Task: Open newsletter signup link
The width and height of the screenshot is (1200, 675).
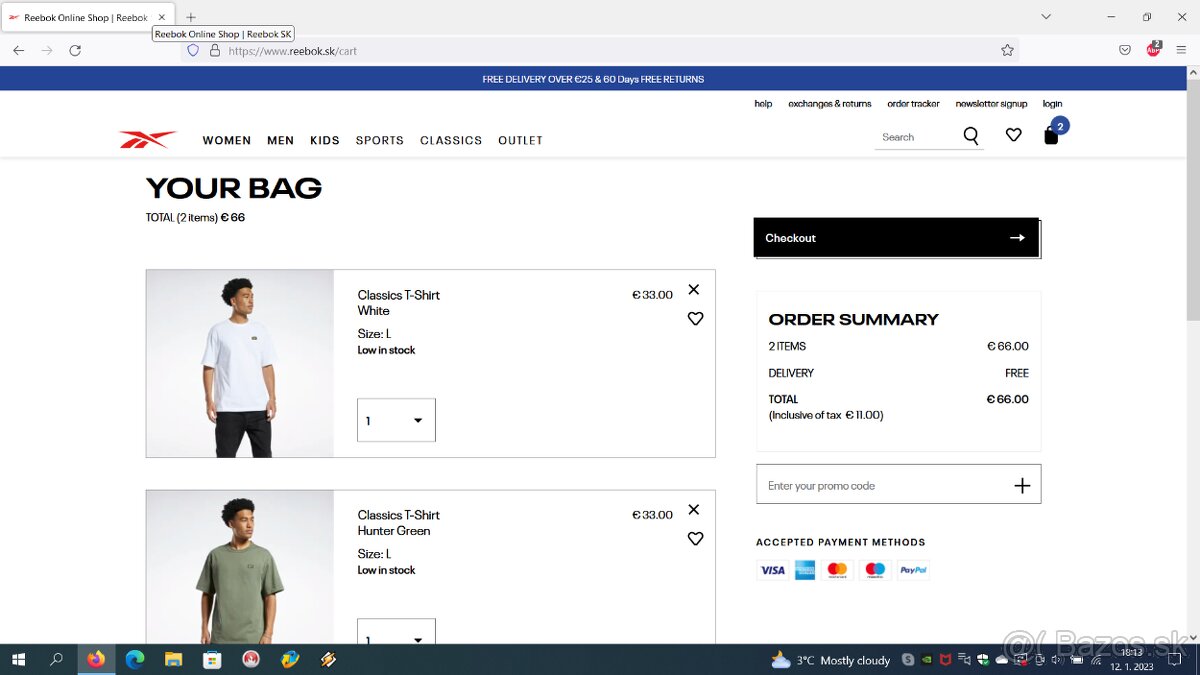Action: click(991, 104)
